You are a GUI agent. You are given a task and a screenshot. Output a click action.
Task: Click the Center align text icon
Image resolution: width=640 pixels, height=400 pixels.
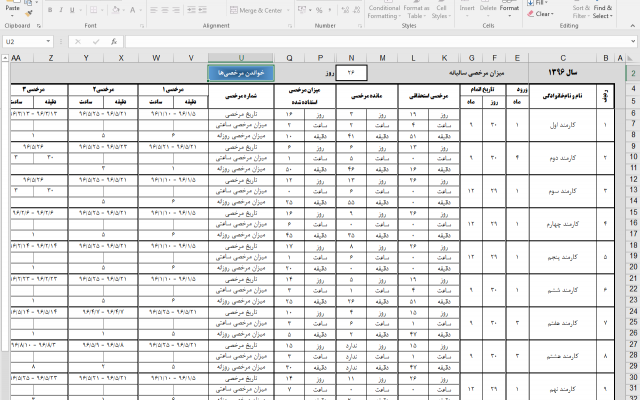point(174,9)
